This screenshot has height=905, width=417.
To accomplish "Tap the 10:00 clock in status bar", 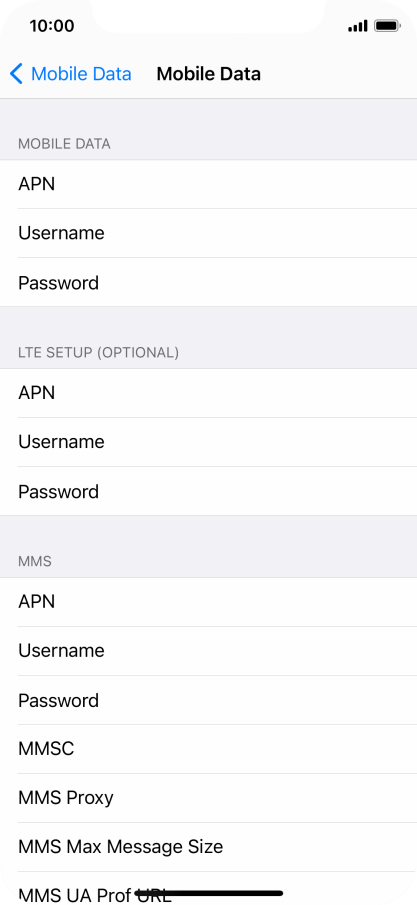I will point(52,26).
